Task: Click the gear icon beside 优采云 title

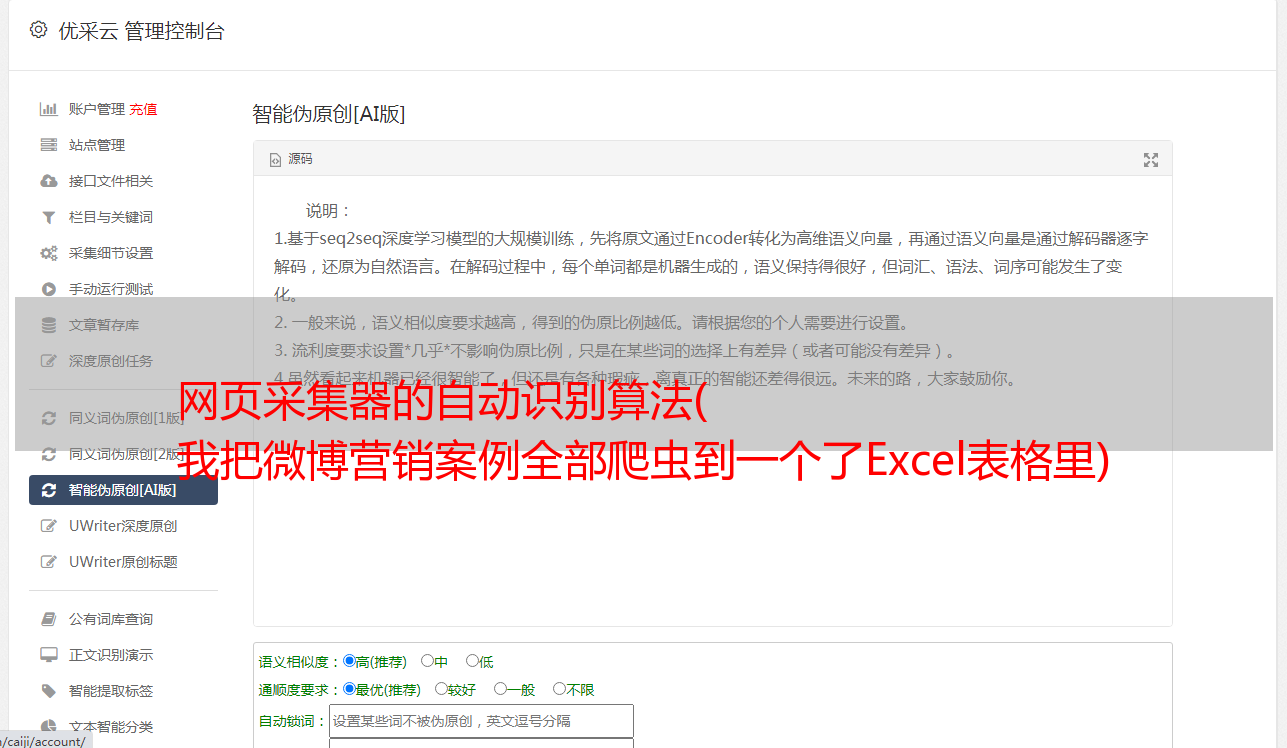Action: tap(38, 30)
